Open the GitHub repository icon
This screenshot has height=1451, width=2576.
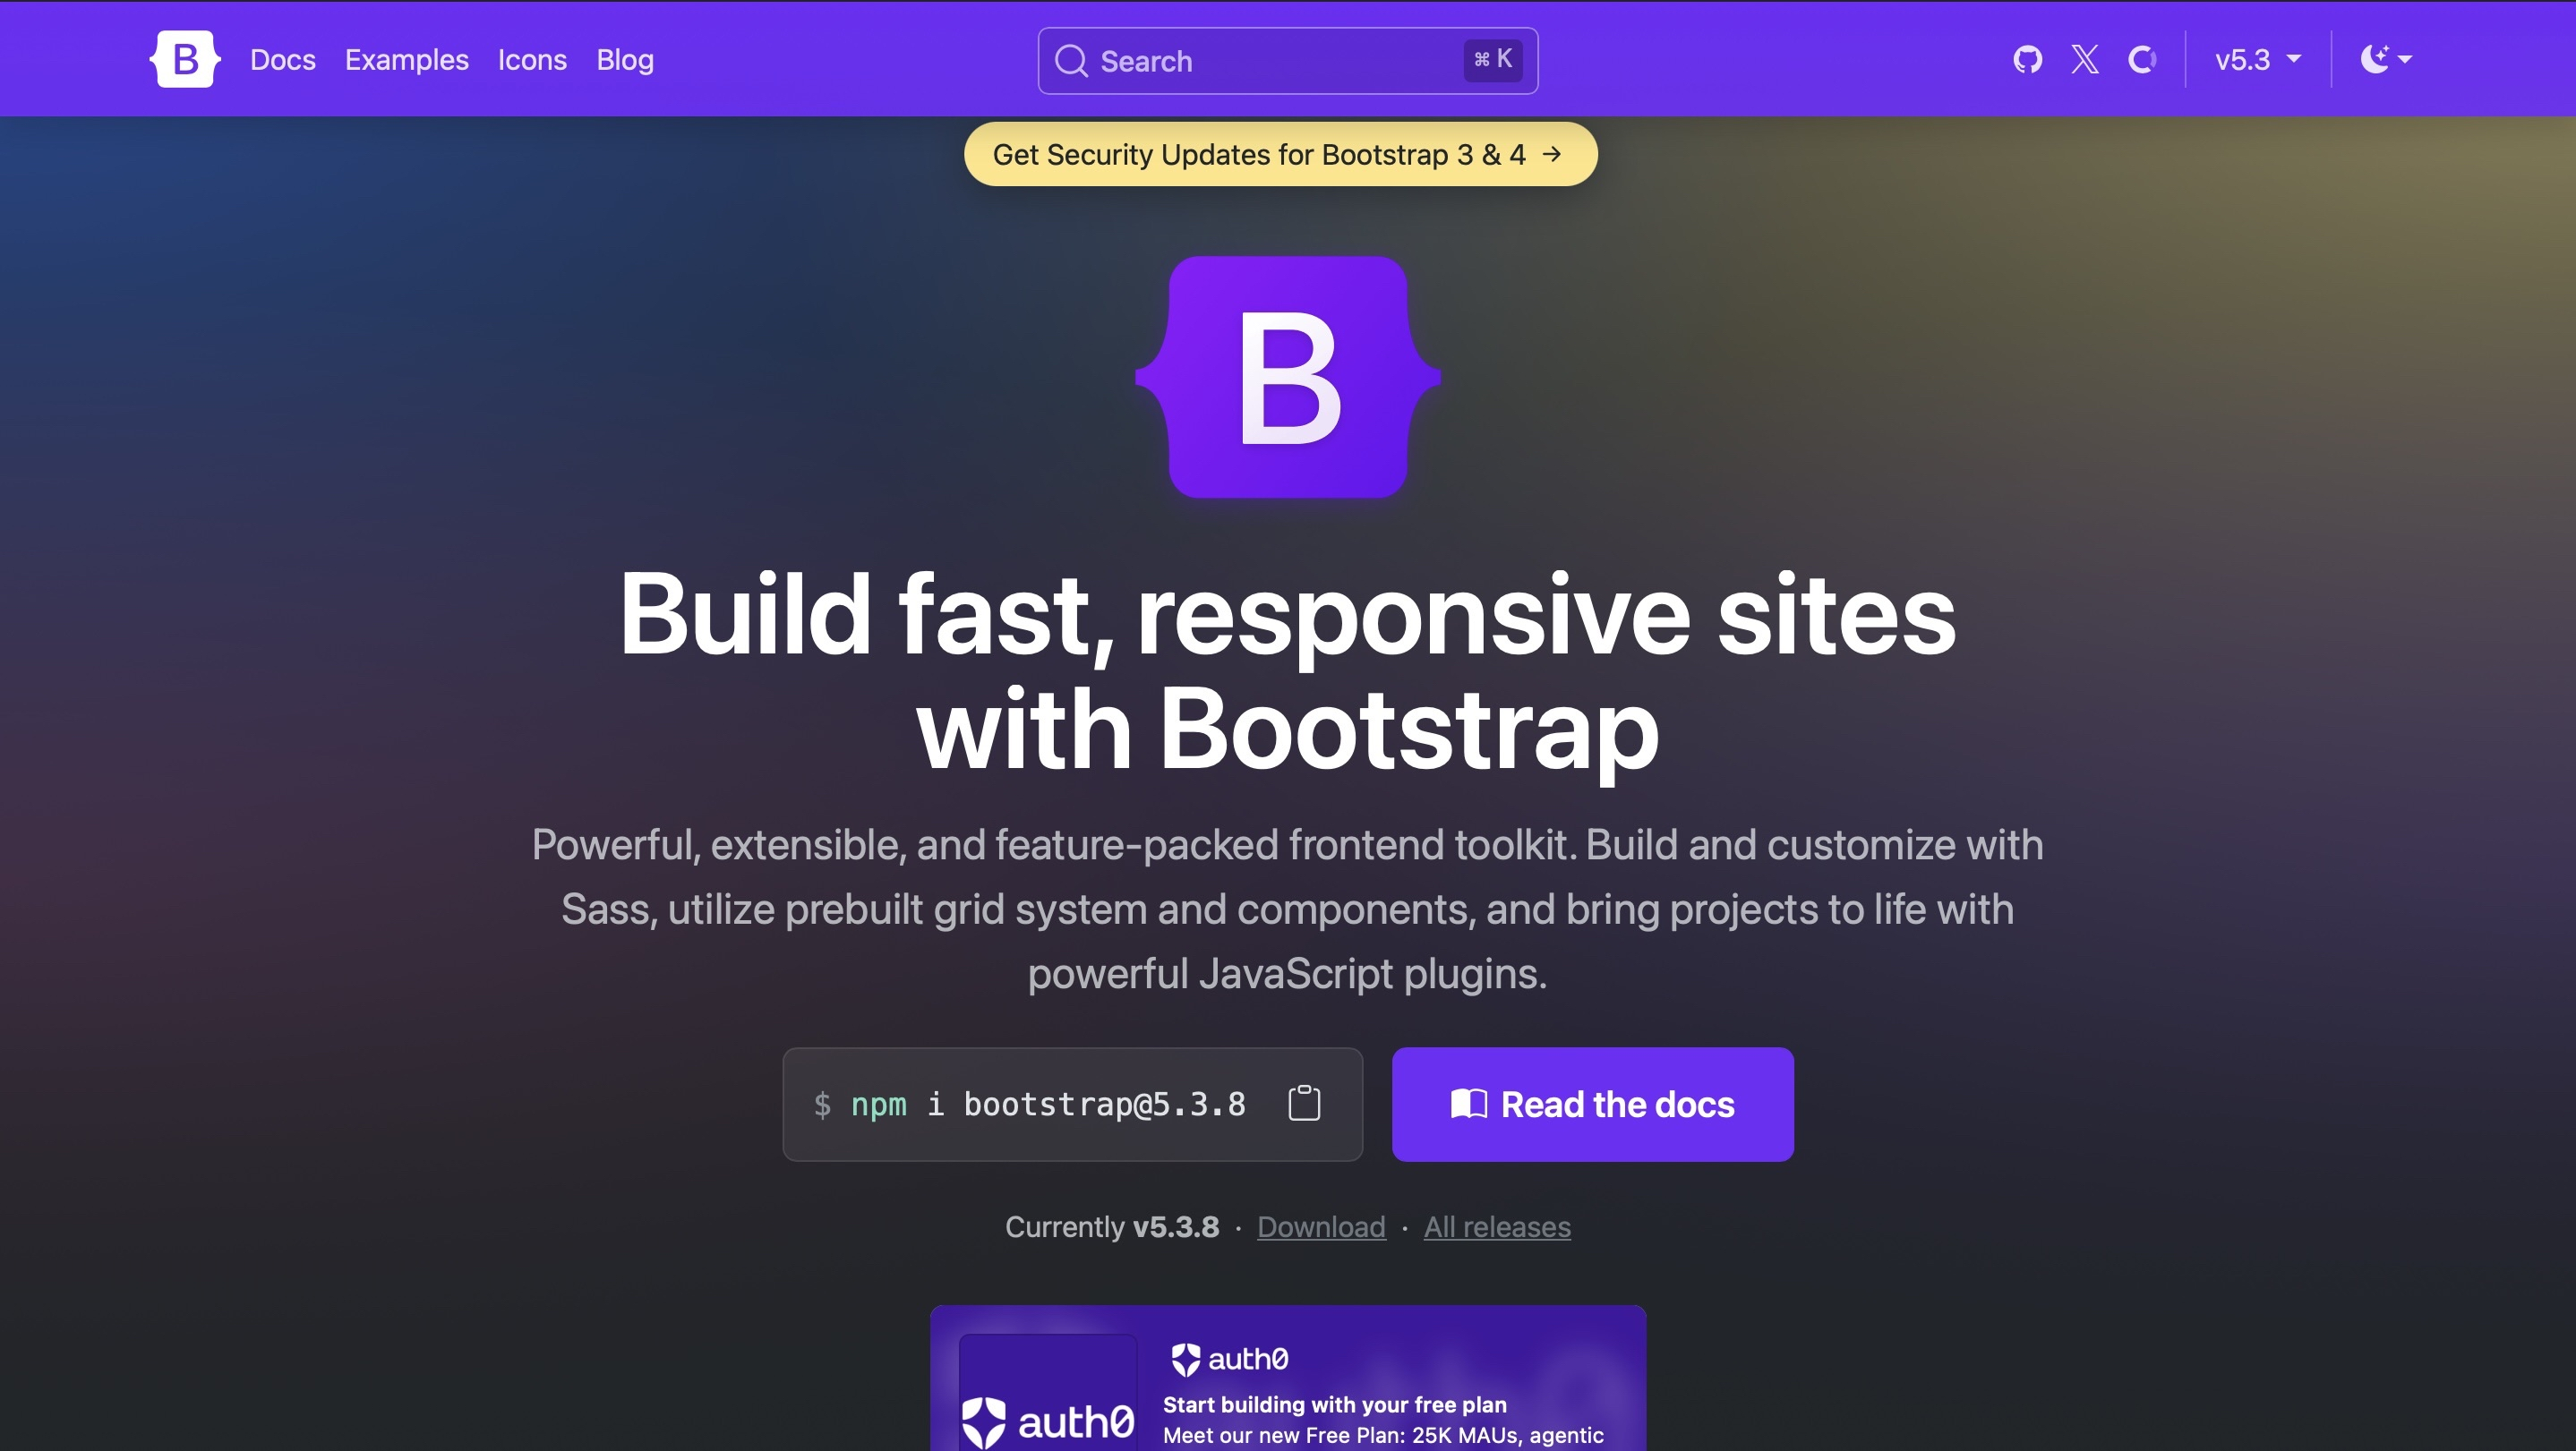[2027, 59]
